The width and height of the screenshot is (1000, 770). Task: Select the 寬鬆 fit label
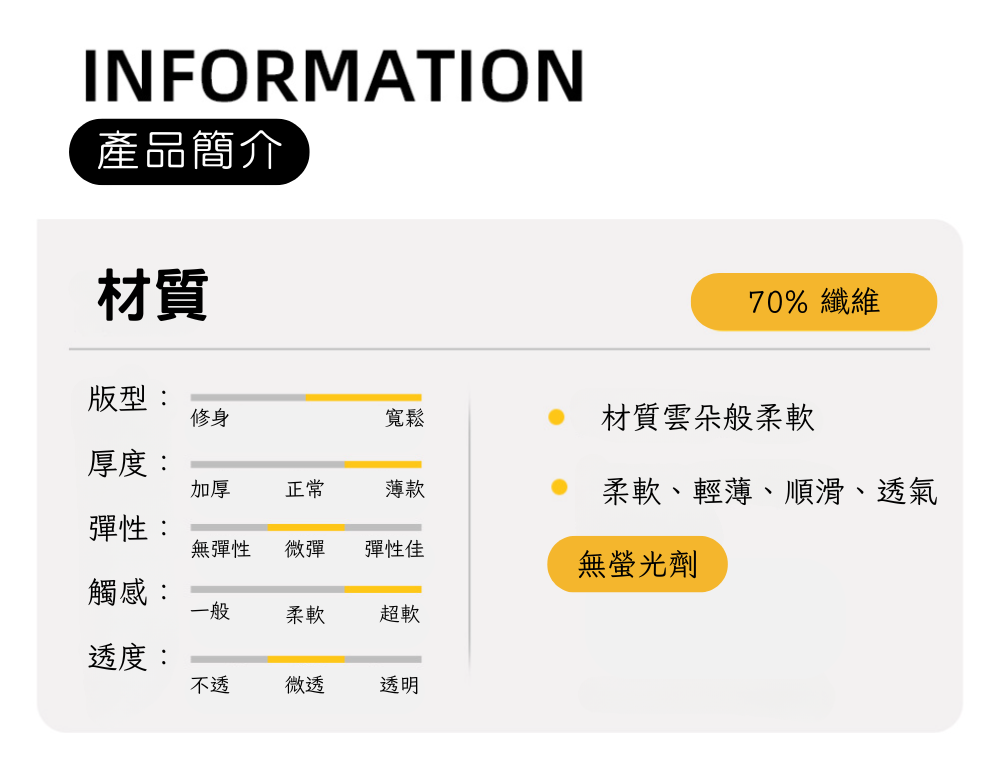(404, 419)
